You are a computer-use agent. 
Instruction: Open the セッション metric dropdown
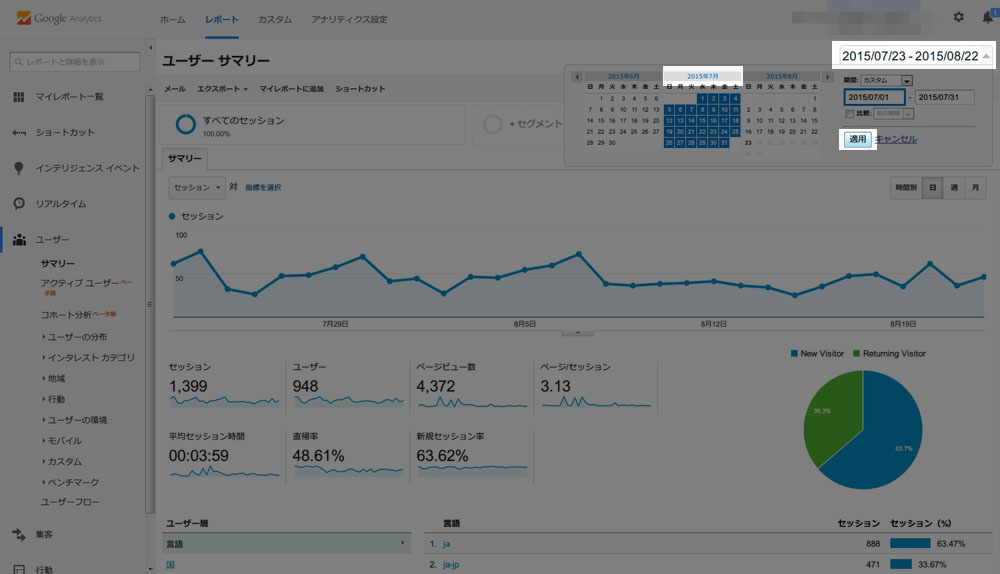click(197, 188)
